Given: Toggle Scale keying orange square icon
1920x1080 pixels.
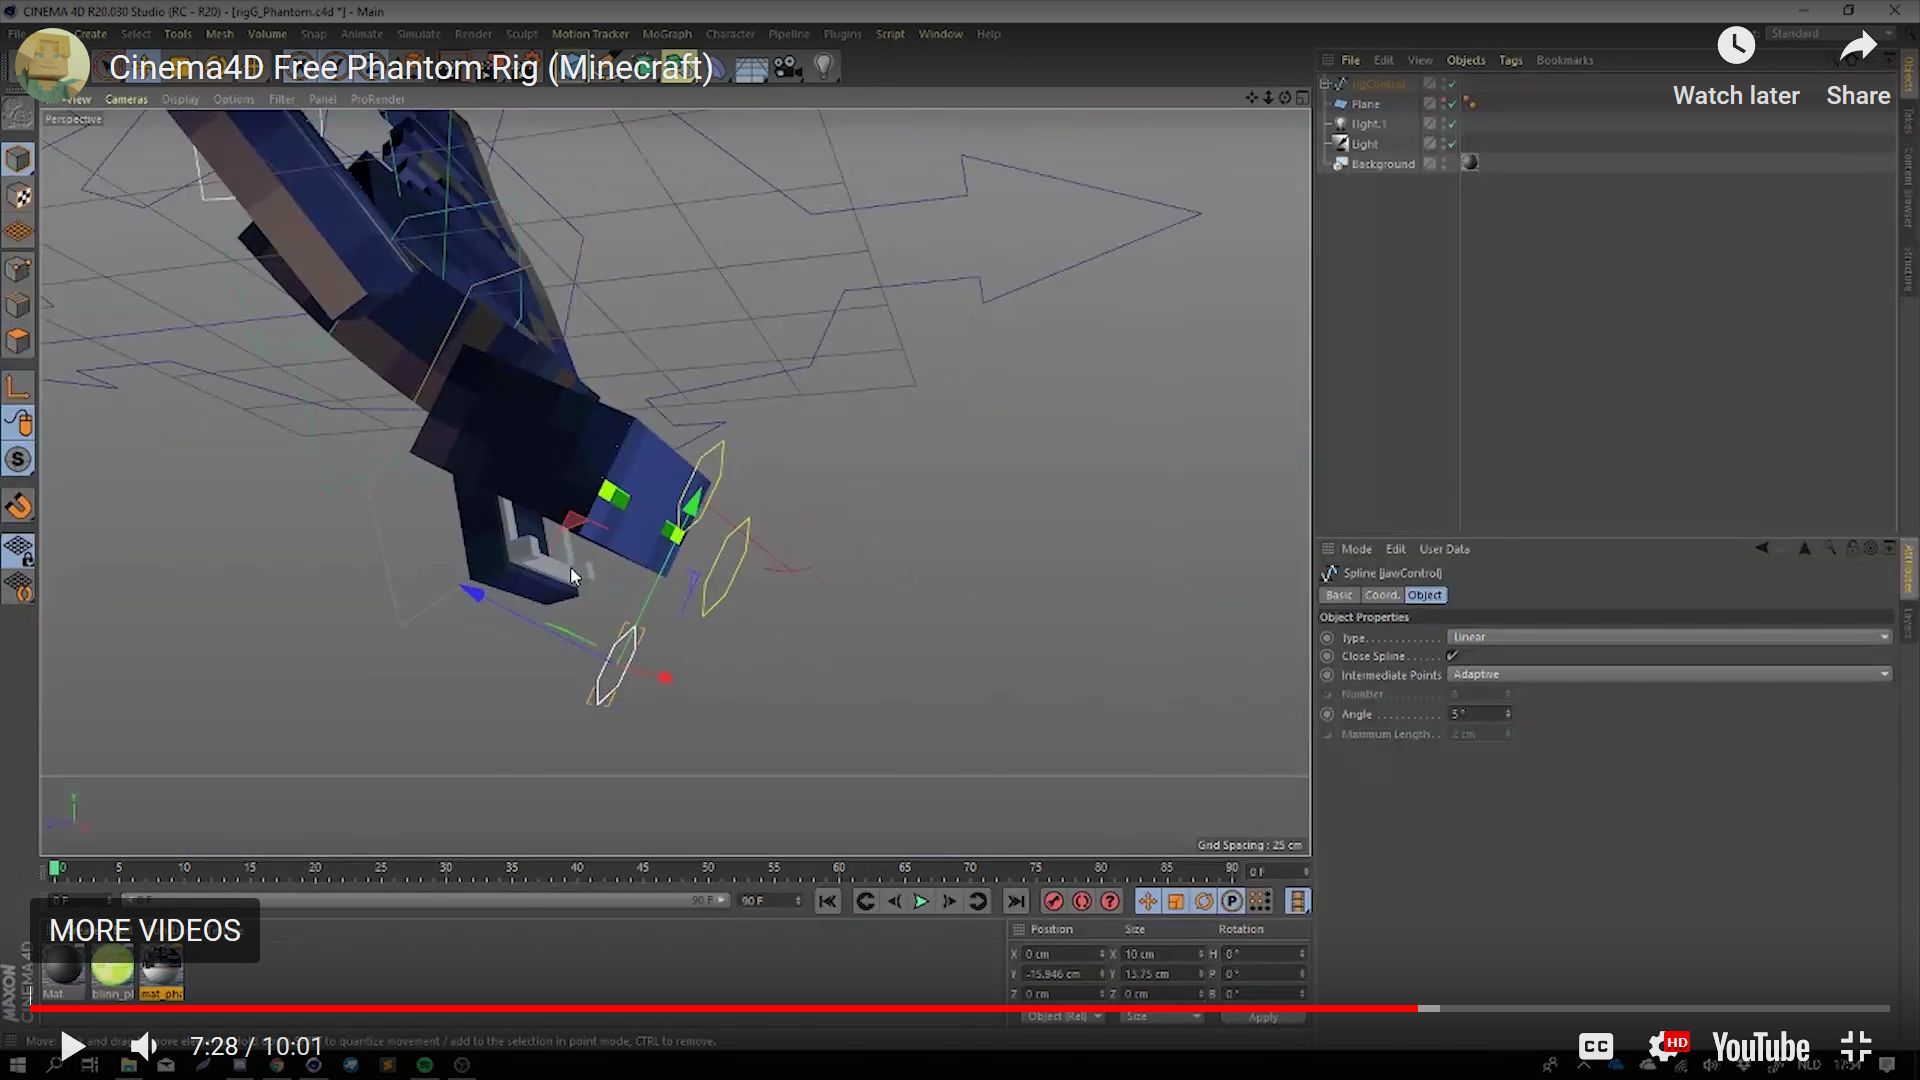Looking at the screenshot, I should [x=1176, y=902].
